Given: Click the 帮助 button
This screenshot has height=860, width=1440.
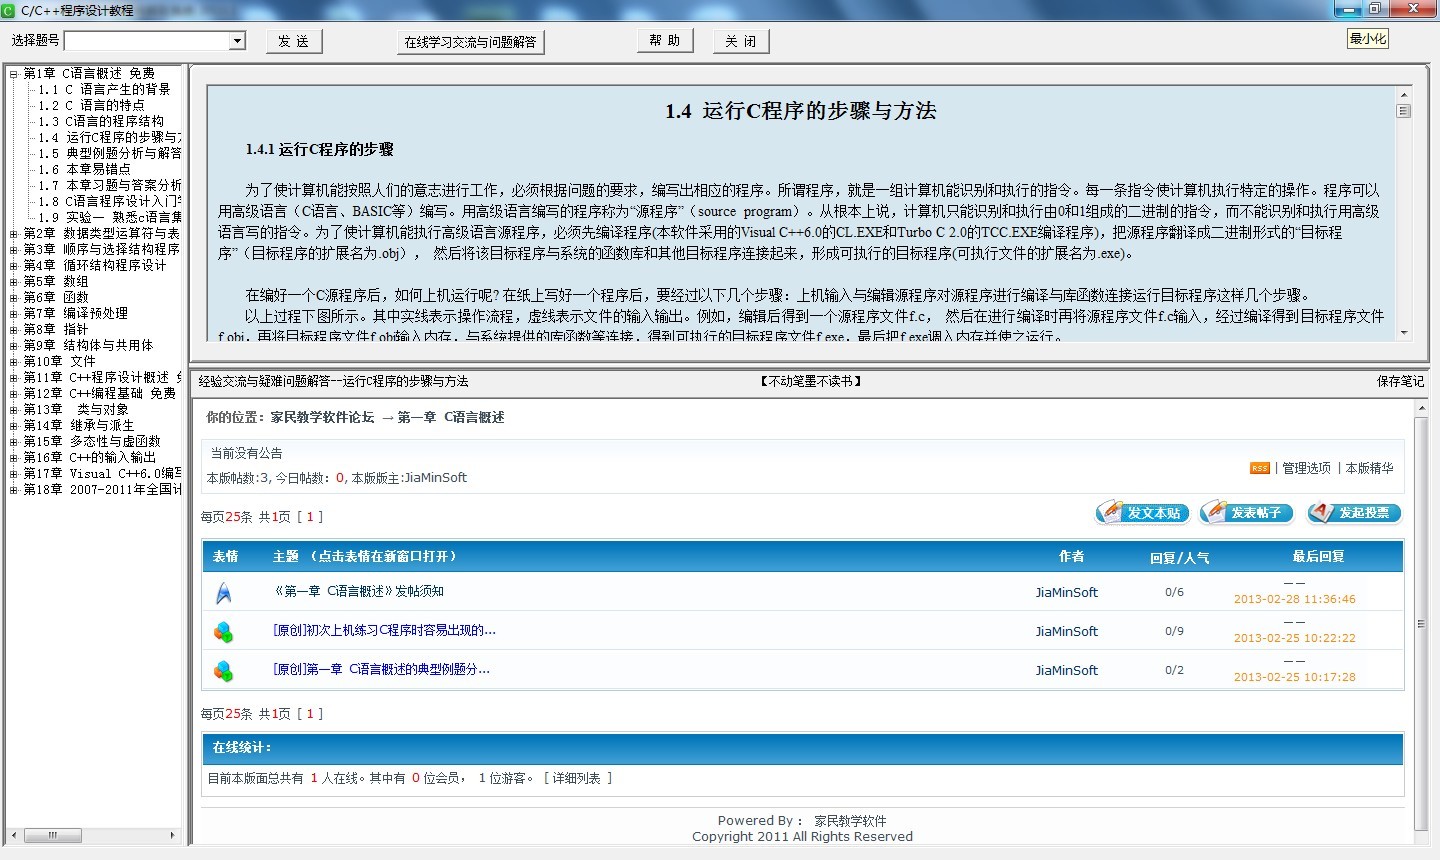Looking at the screenshot, I should click(x=665, y=41).
